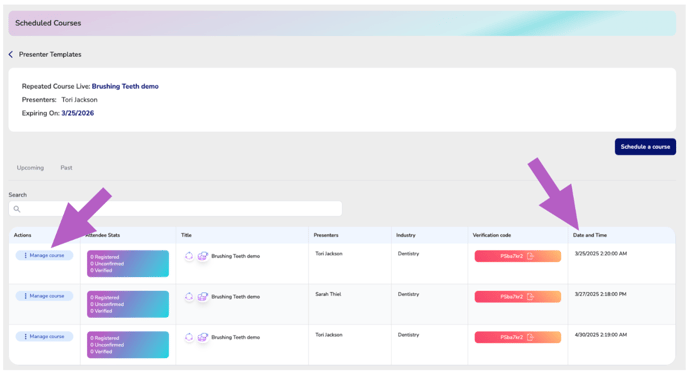Screen dimensions: 688x375
Task: Click the verification code badge in the 3/25/2025 row
Action: pyautogui.click(x=518, y=256)
